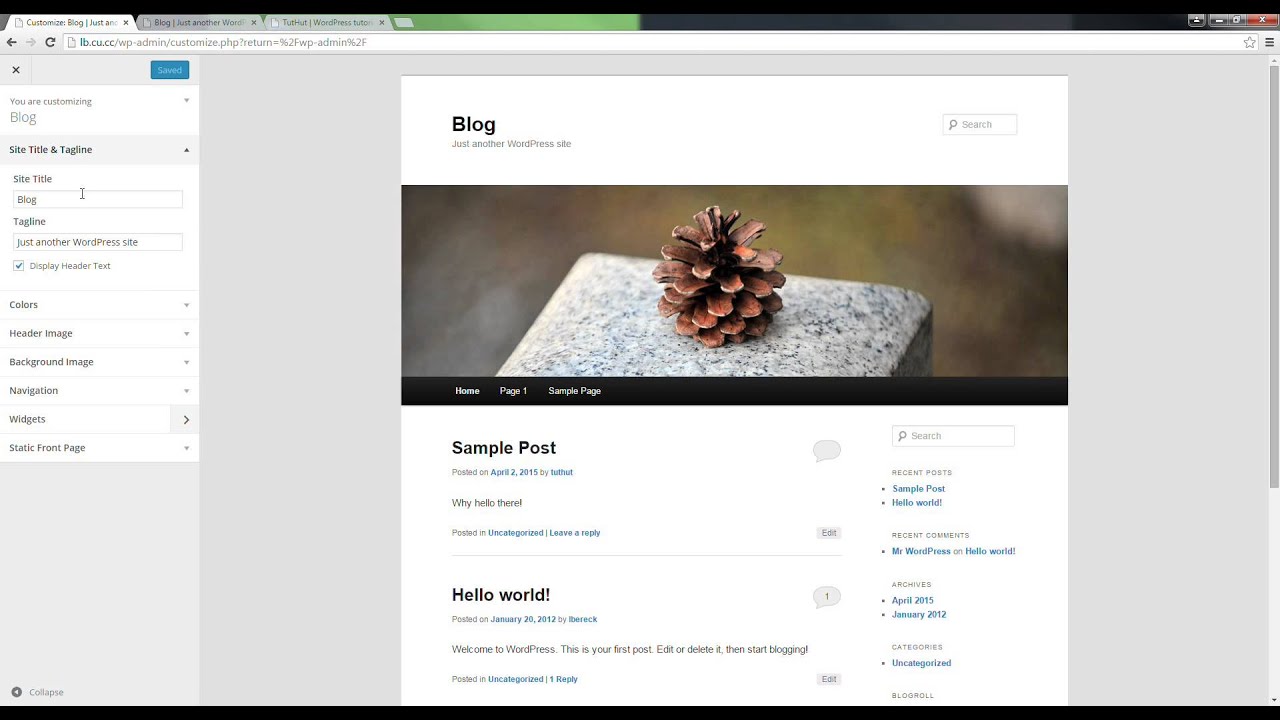Open the Hello world! post title

501,595
